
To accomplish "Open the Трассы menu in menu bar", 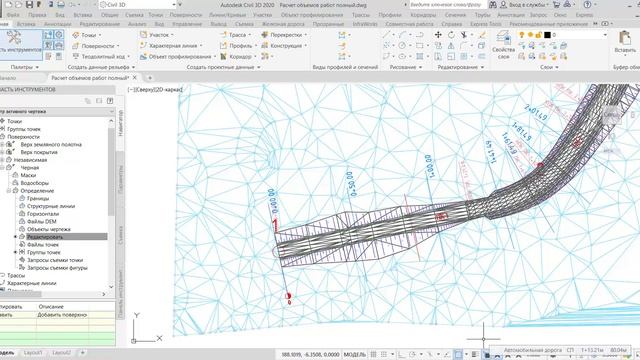I will [361, 15].
